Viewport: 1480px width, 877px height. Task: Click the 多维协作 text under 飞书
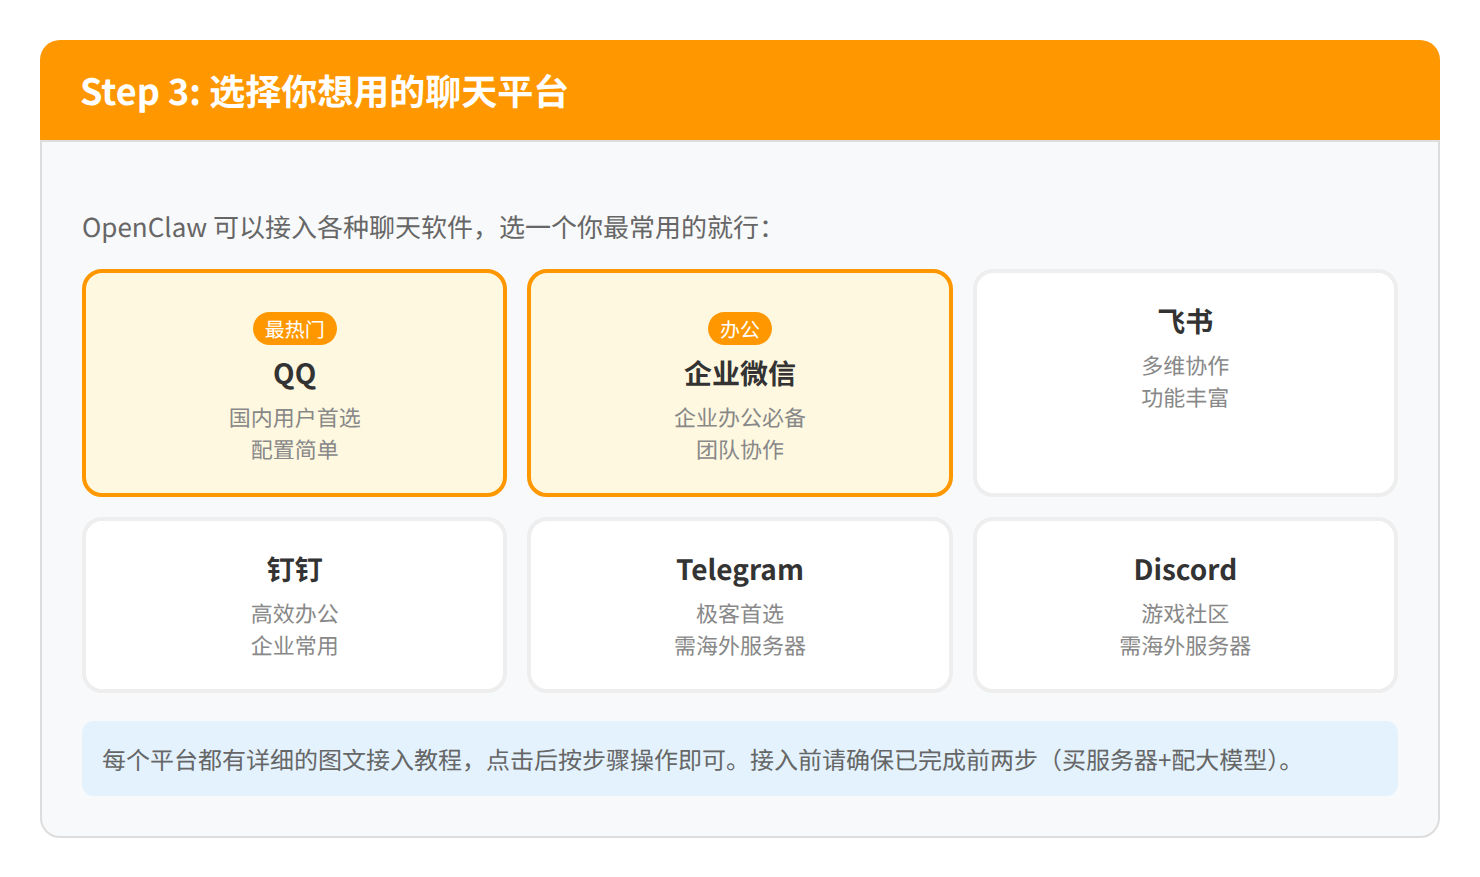pos(1185,366)
